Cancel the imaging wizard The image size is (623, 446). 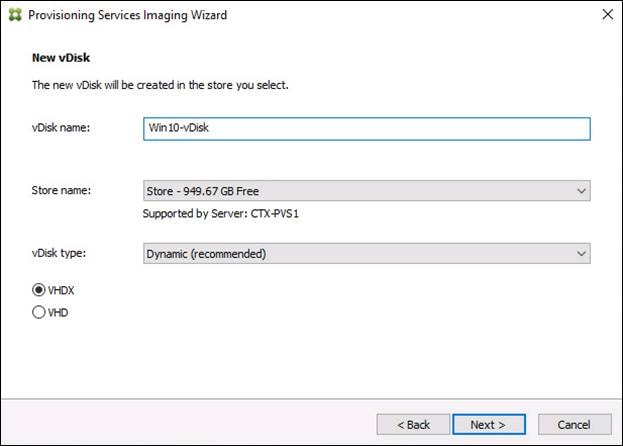click(574, 424)
